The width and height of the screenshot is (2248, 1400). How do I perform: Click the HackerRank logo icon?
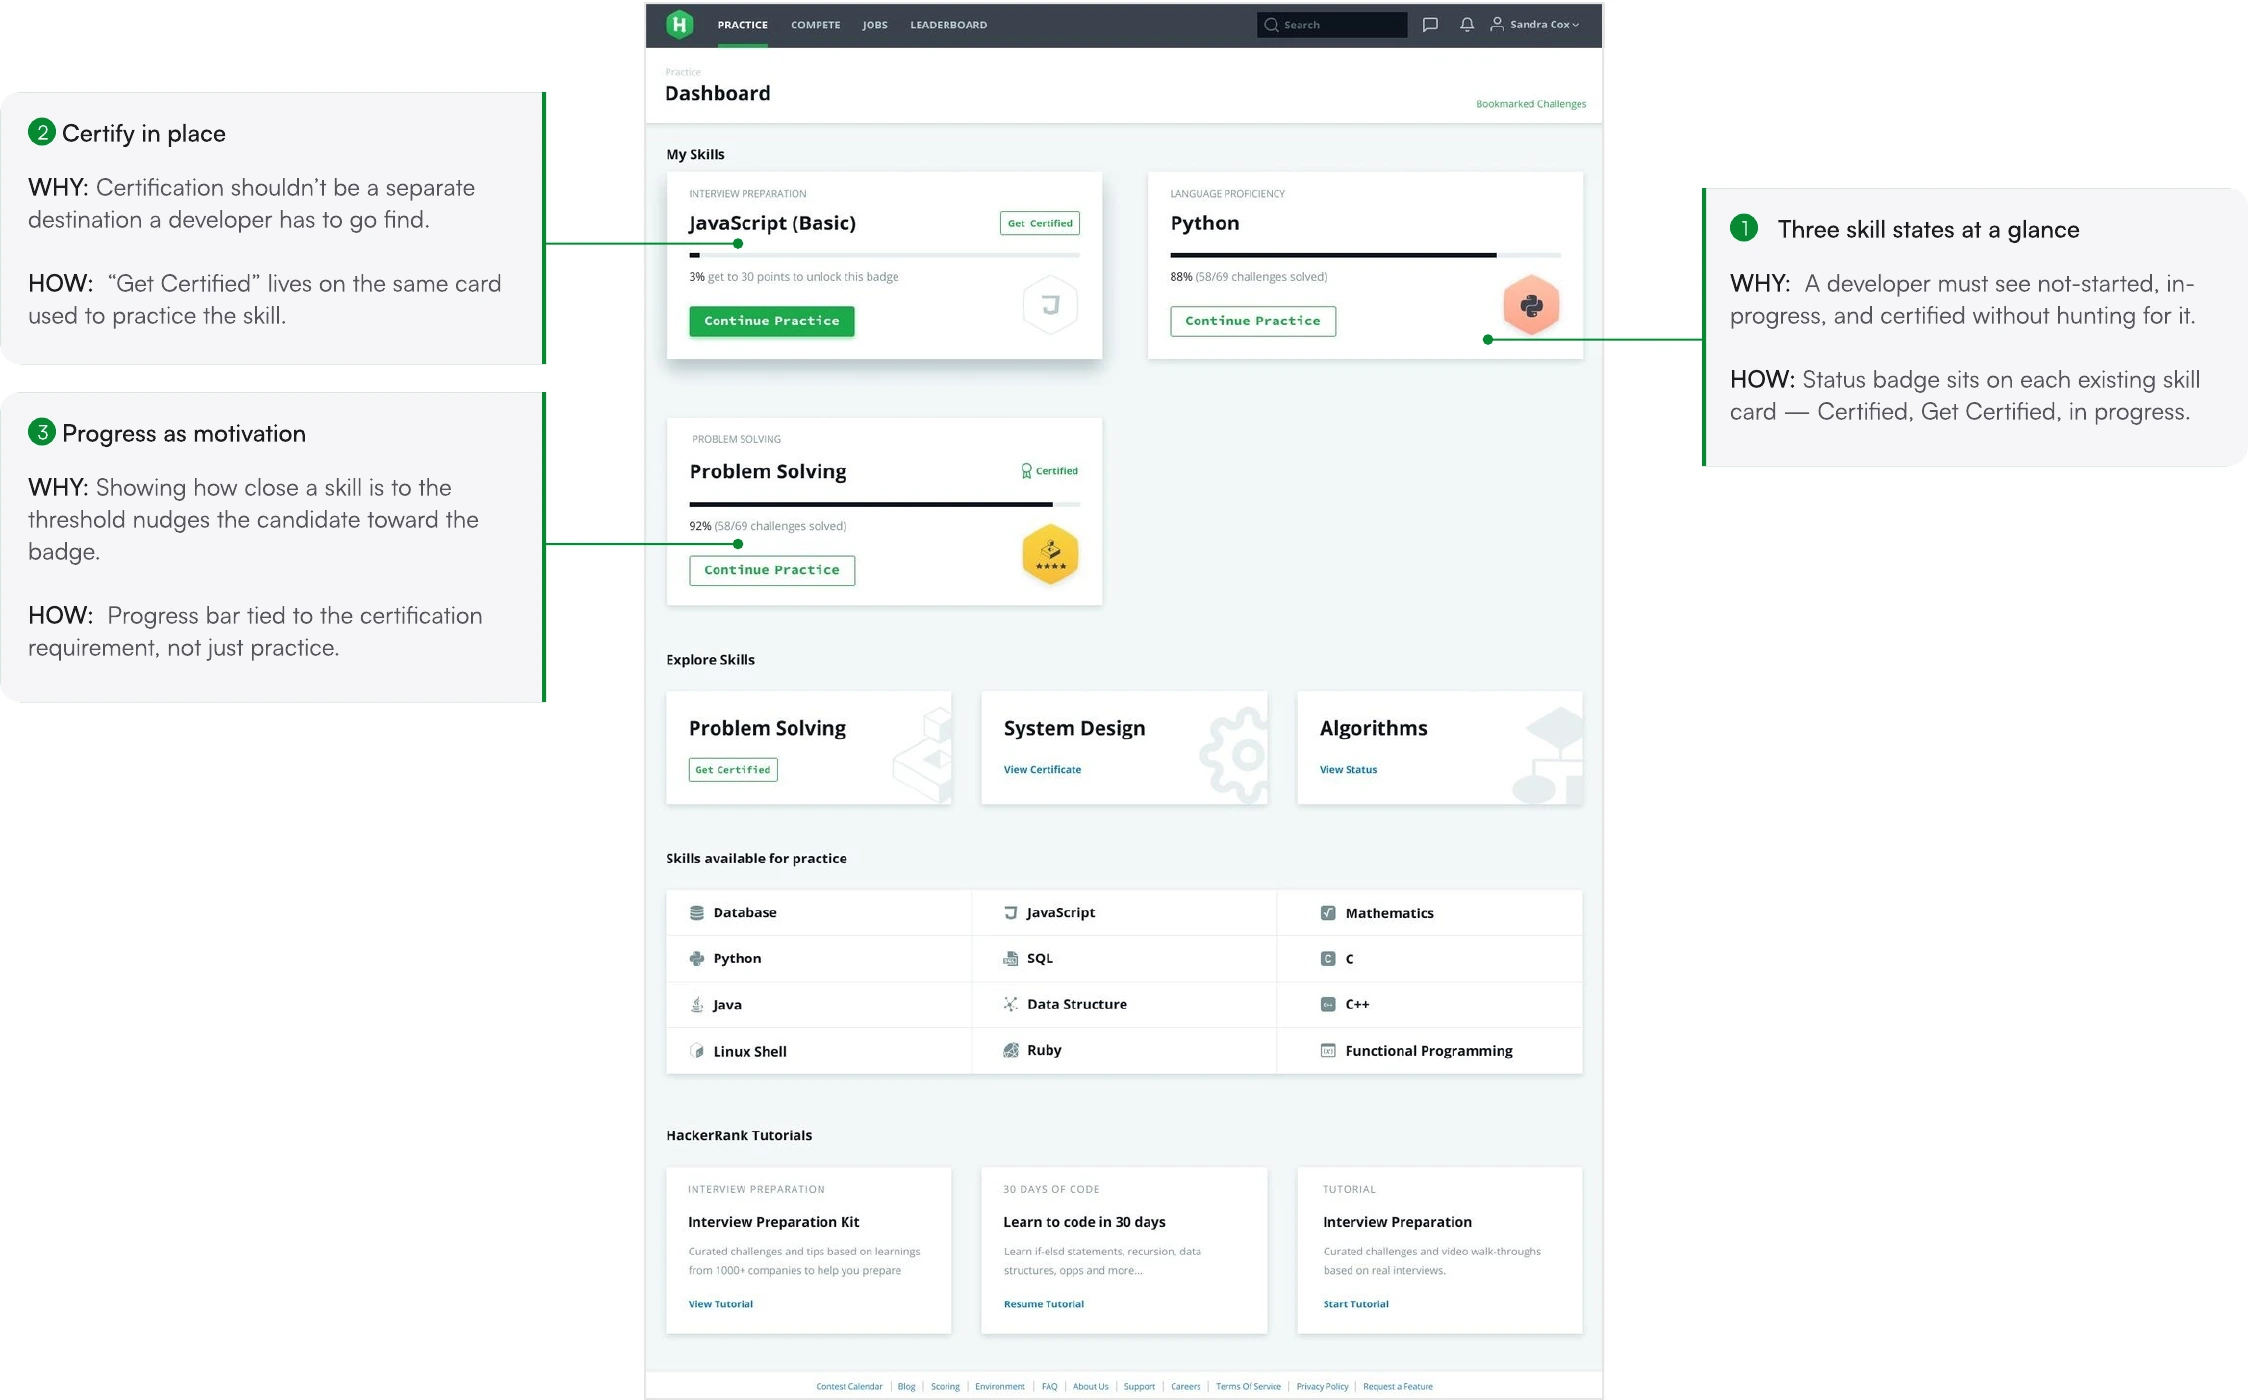680,24
